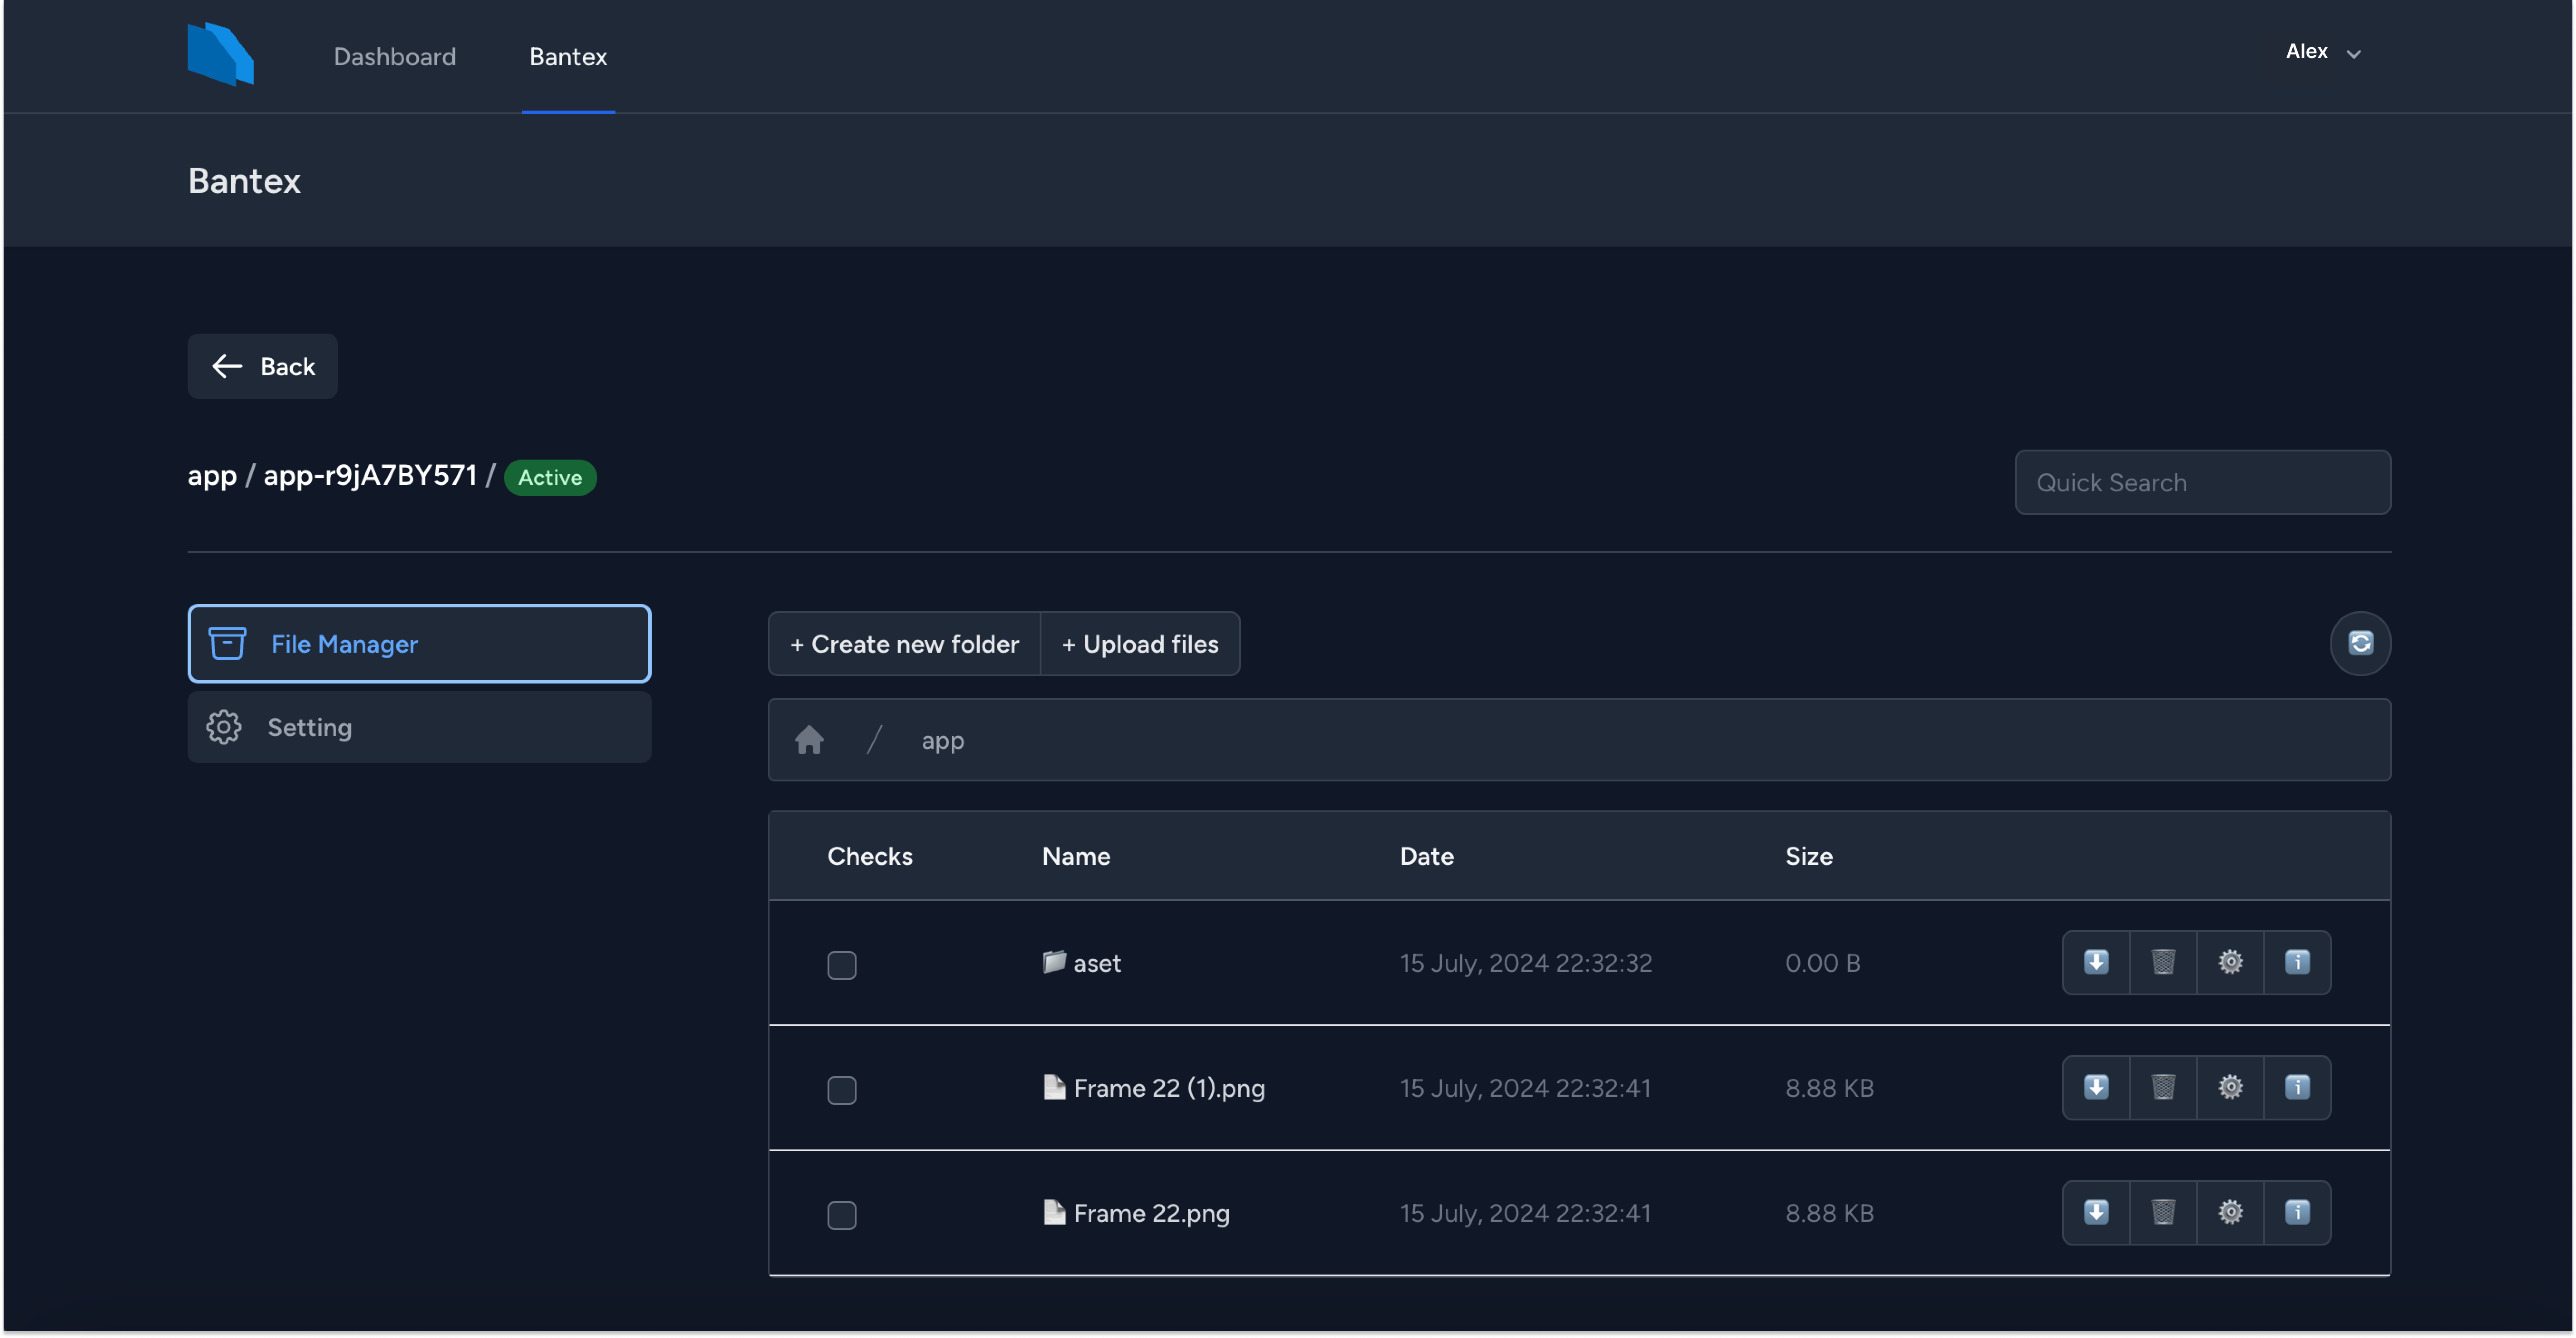Select Frame 22 (1).png via its checkbox
The image size is (2576, 1338).
841,1090
